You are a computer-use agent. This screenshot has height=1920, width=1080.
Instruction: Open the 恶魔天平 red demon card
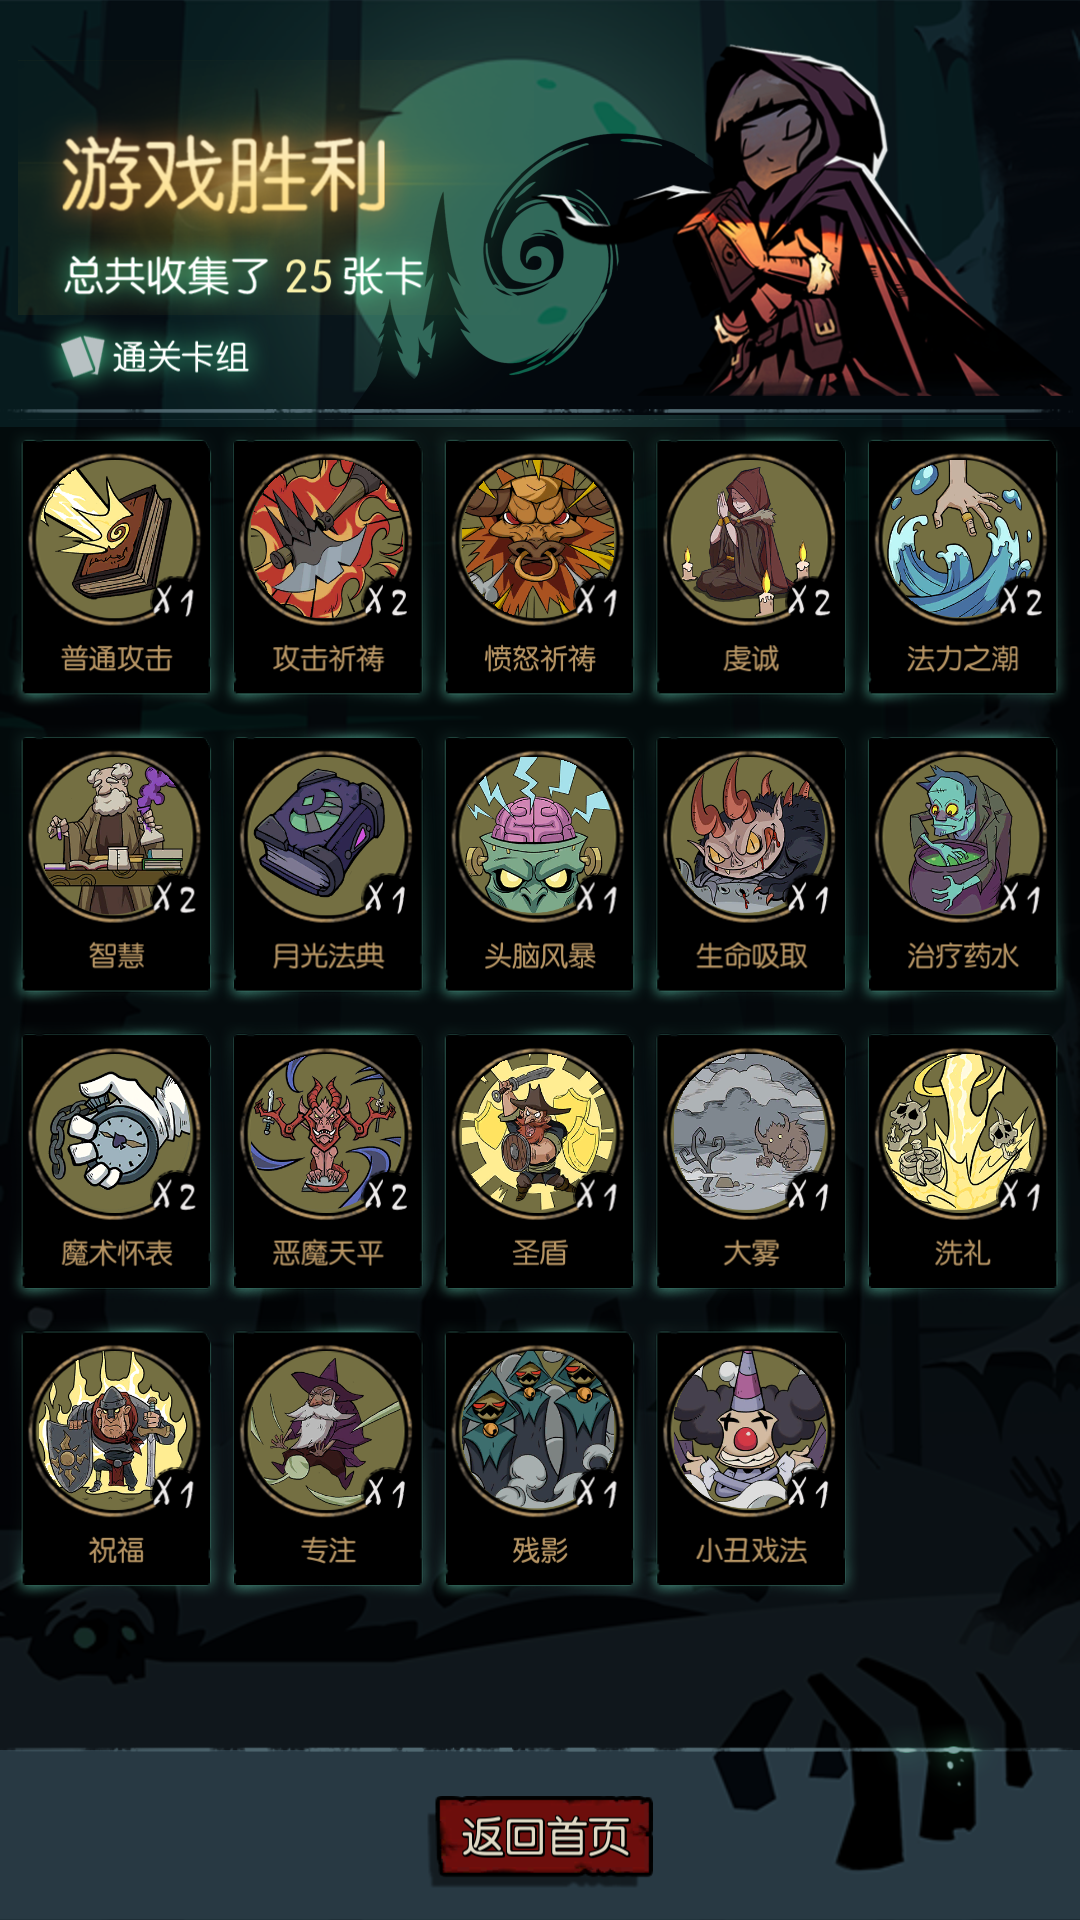tap(328, 1161)
